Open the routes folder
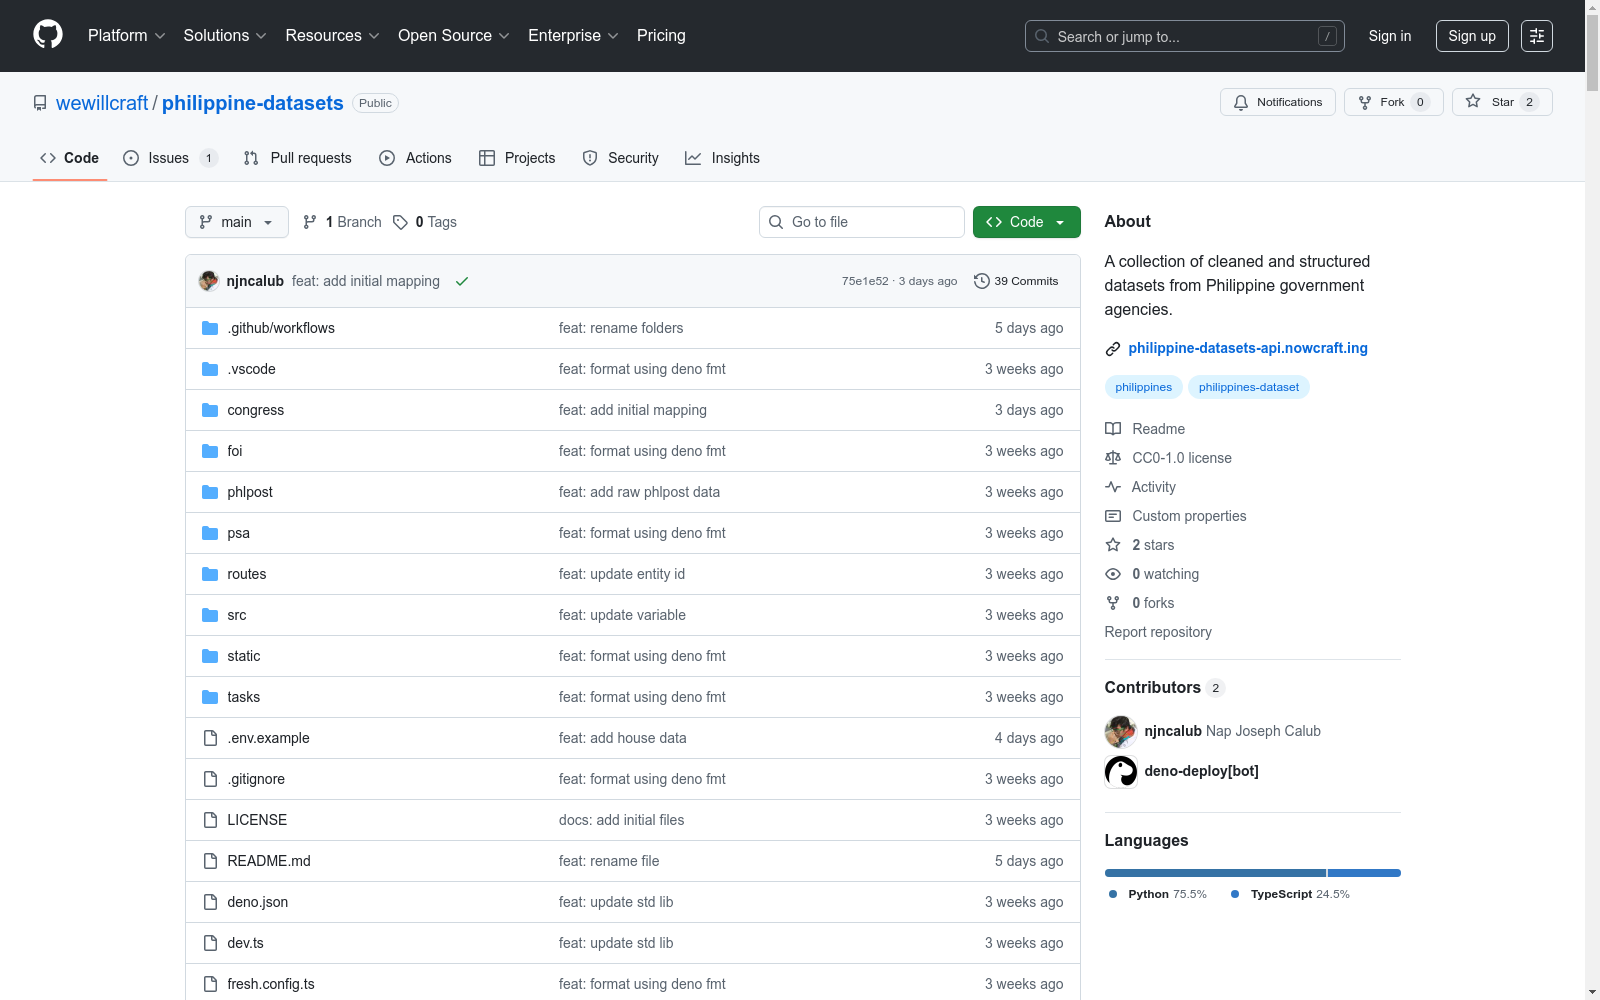Viewport: 1600px width, 1000px height. 247,574
